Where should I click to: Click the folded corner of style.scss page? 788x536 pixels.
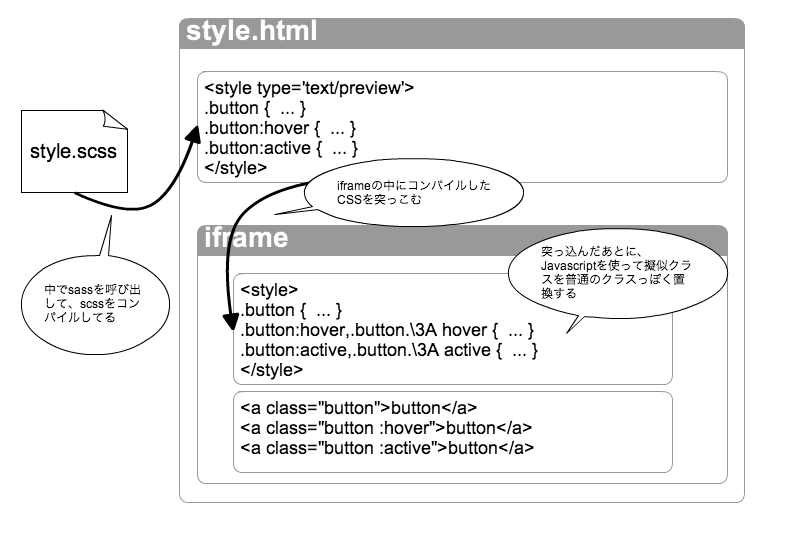pyautogui.click(x=114, y=120)
